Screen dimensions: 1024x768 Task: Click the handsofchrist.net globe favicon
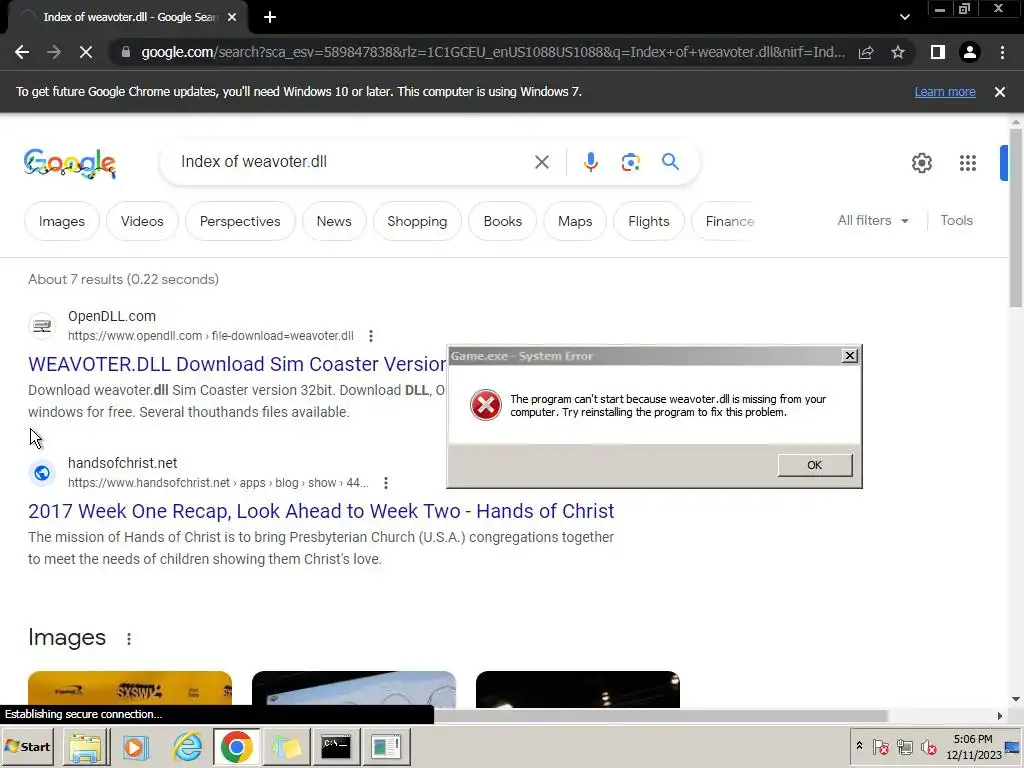pos(42,472)
